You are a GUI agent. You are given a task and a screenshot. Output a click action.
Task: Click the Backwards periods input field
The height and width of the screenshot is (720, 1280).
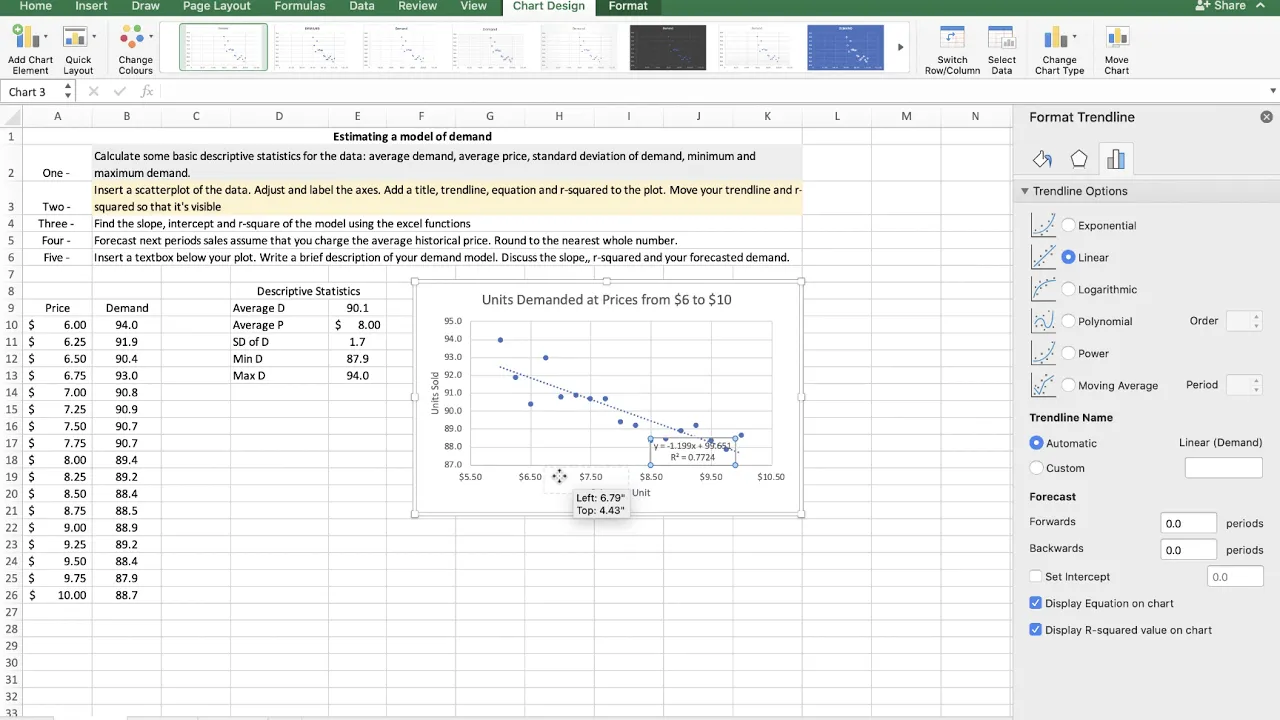[1189, 550]
